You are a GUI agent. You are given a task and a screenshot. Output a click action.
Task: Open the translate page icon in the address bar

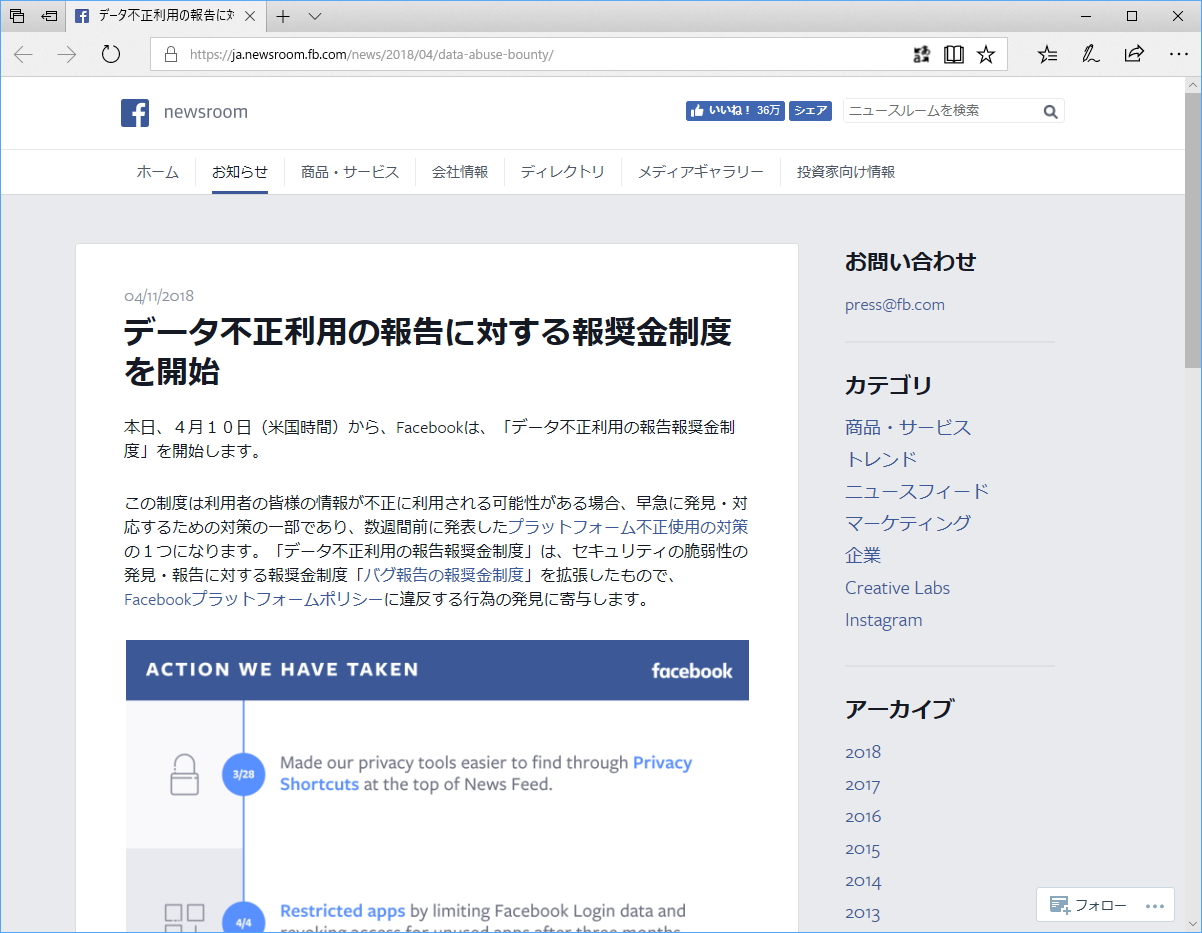coord(921,55)
